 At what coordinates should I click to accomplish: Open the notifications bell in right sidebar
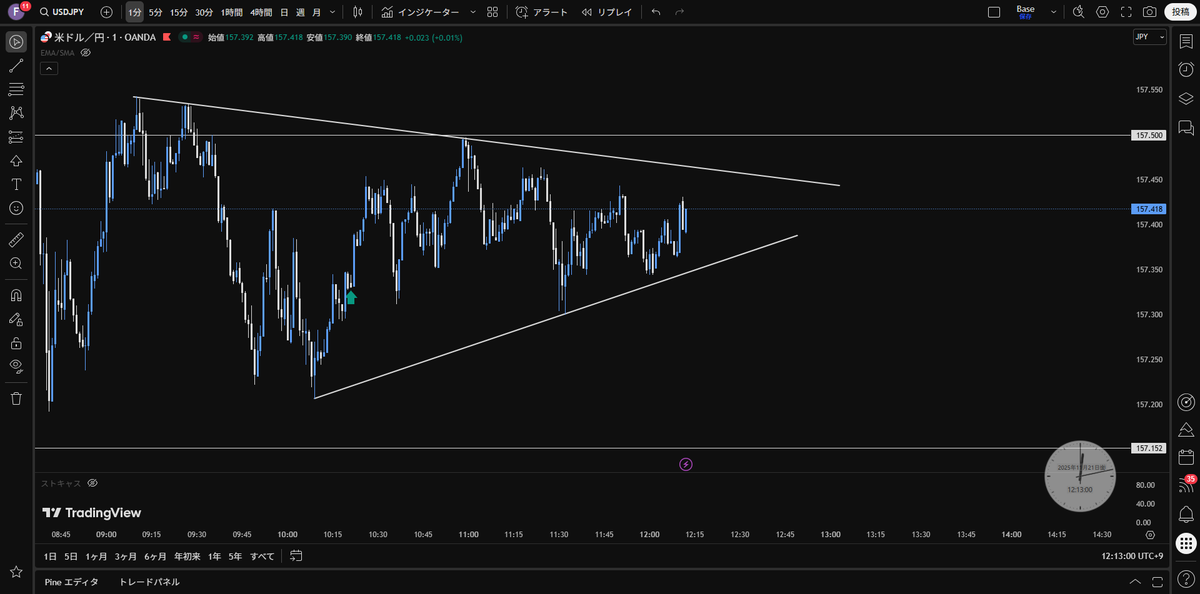pos(1186,514)
